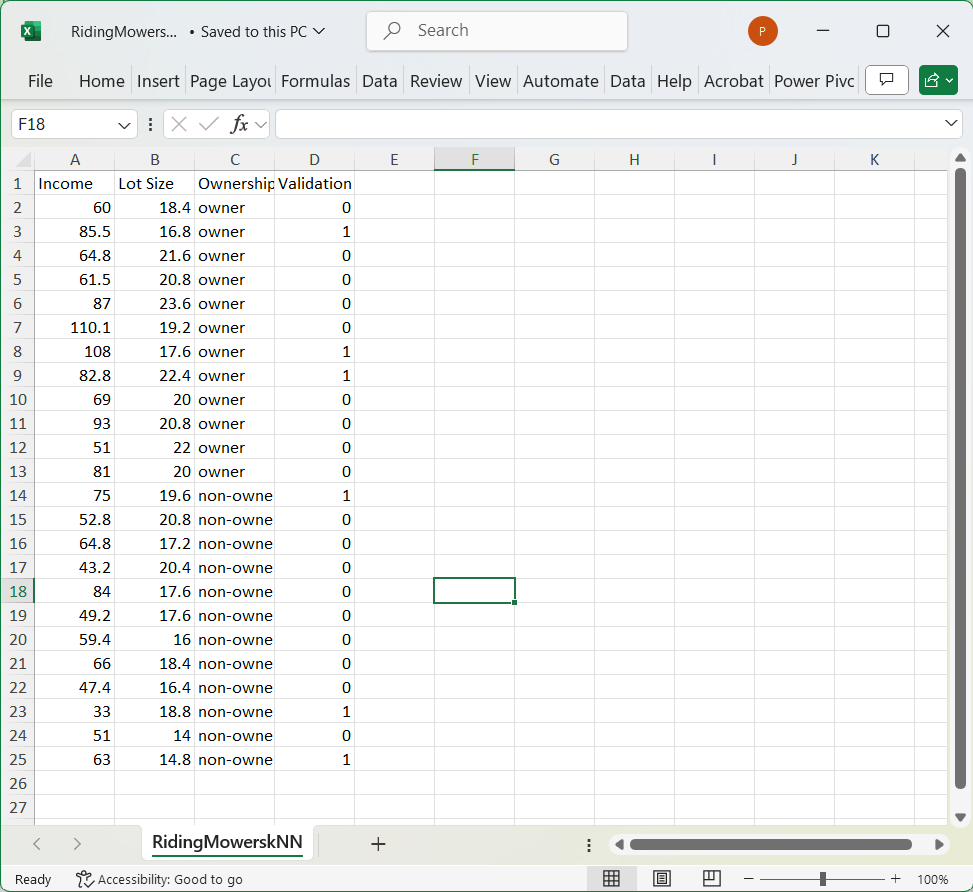The height and width of the screenshot is (892, 973).
Task: Click the new sheet plus icon
Action: click(x=378, y=844)
